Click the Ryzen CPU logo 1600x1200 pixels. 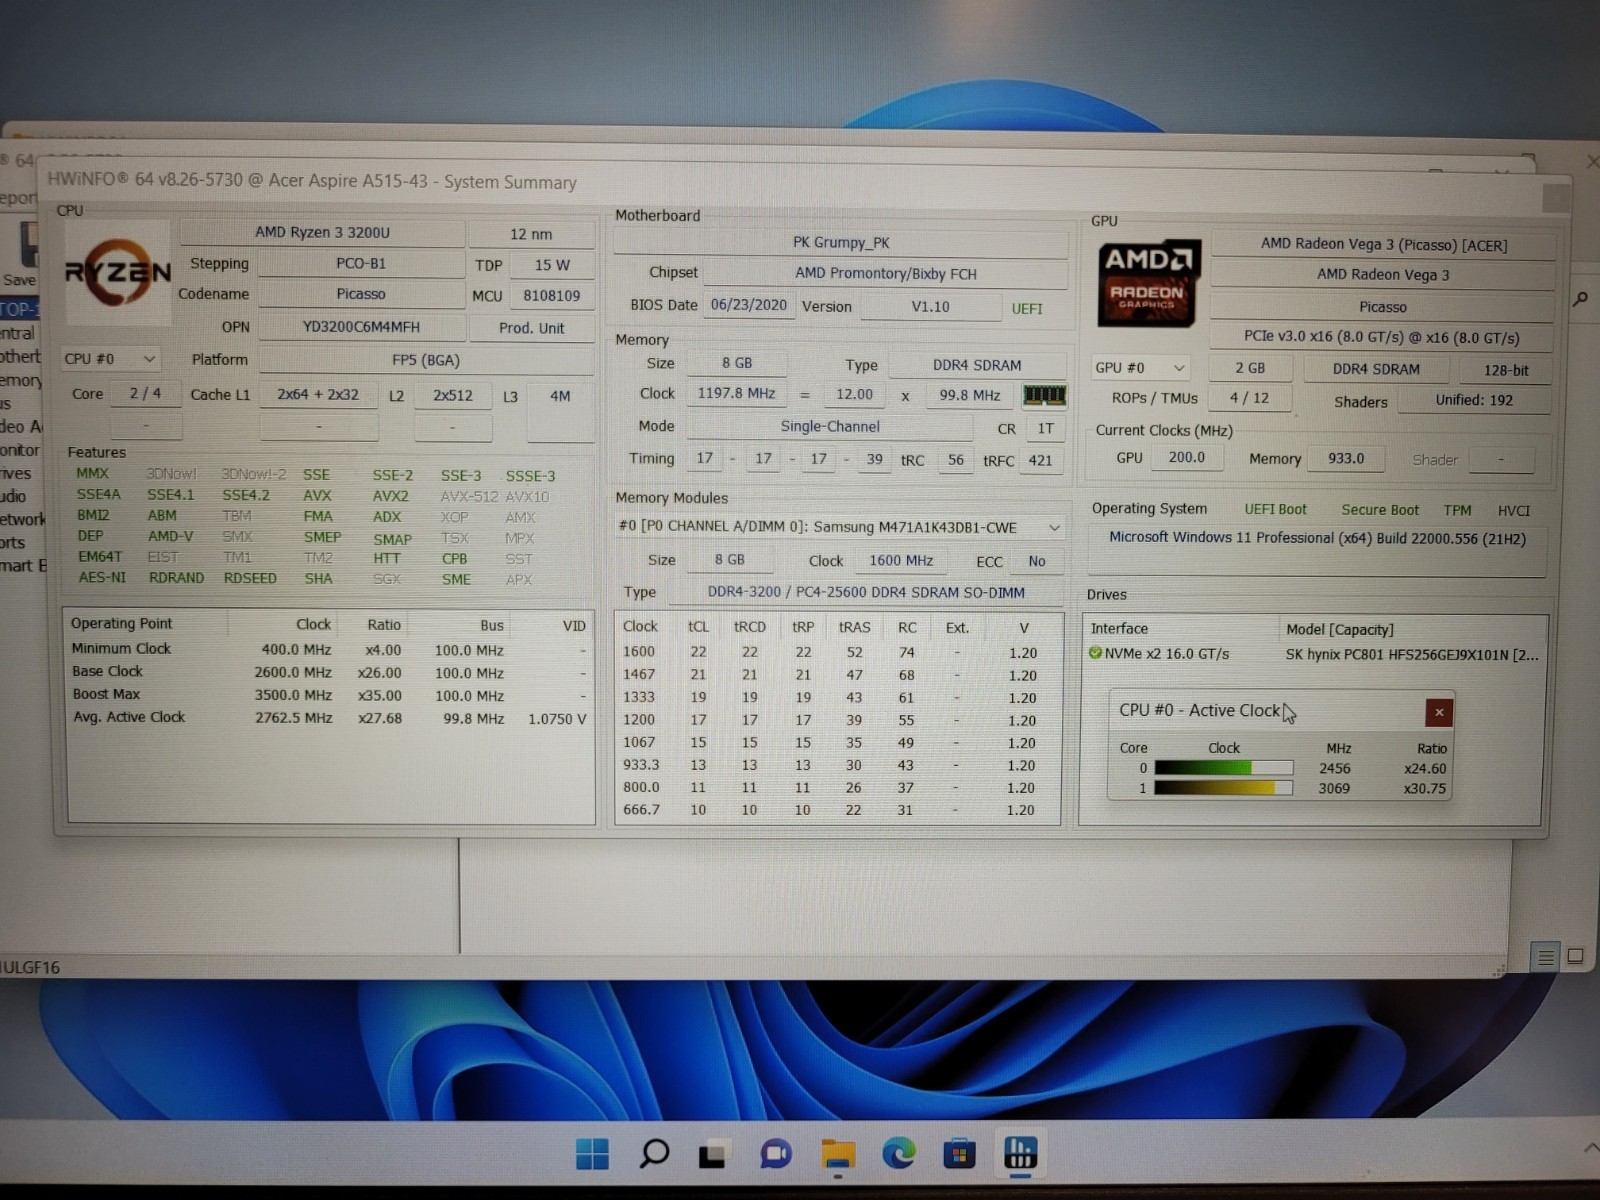118,271
